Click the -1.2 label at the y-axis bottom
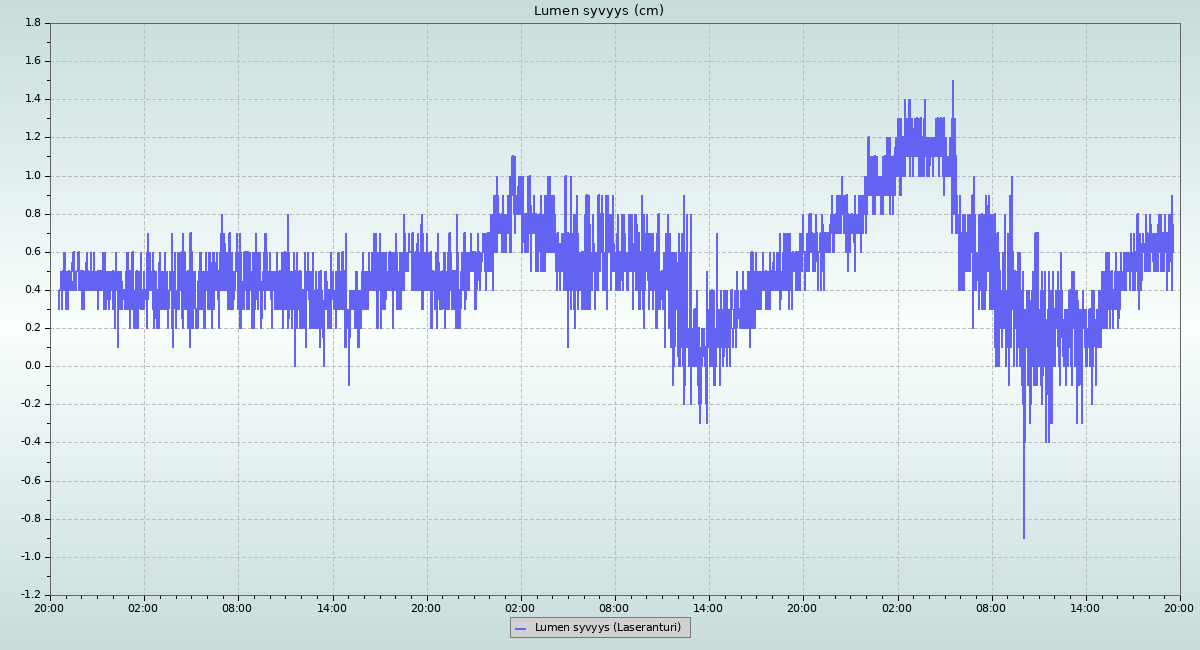 point(30,595)
